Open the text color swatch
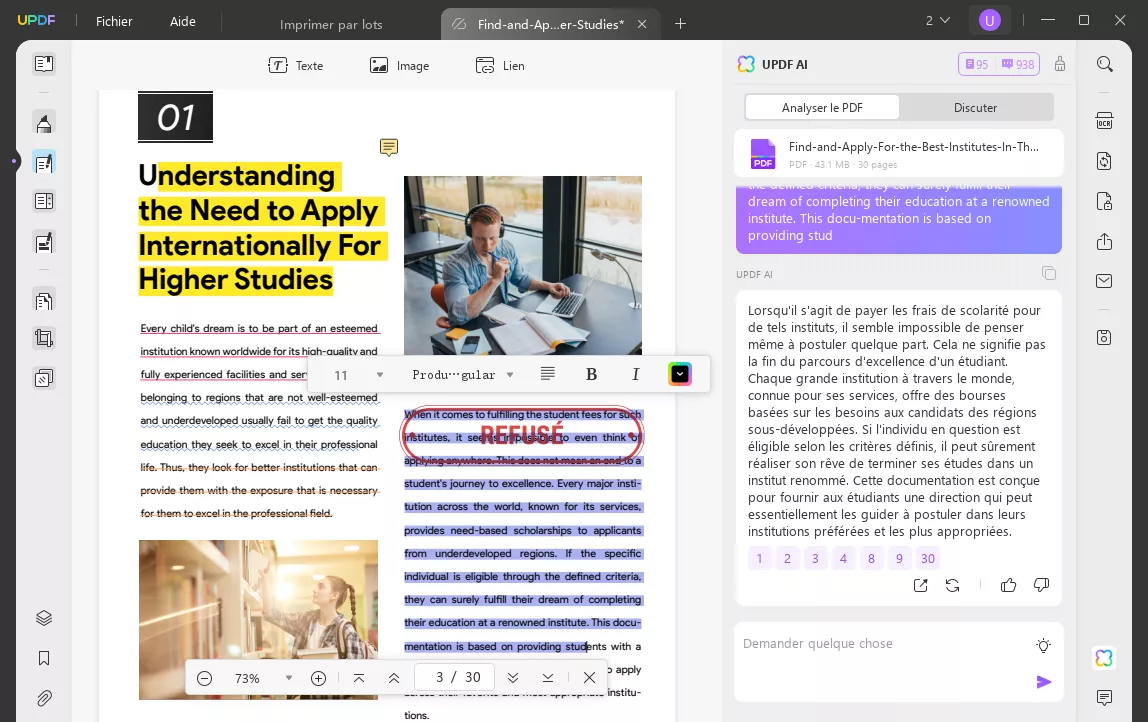 (x=680, y=374)
